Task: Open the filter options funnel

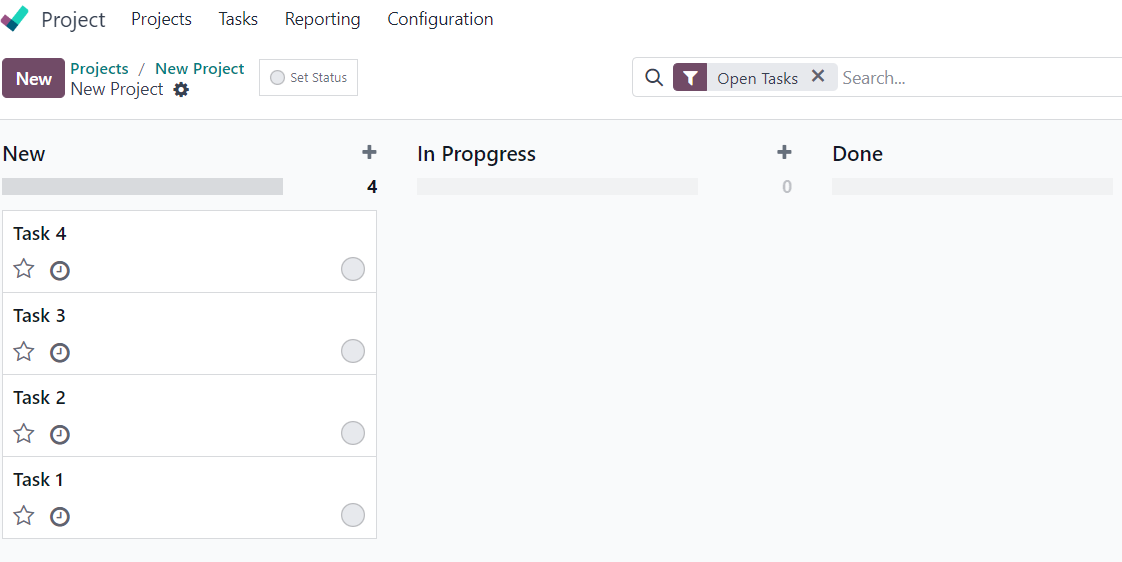Action: coord(690,77)
